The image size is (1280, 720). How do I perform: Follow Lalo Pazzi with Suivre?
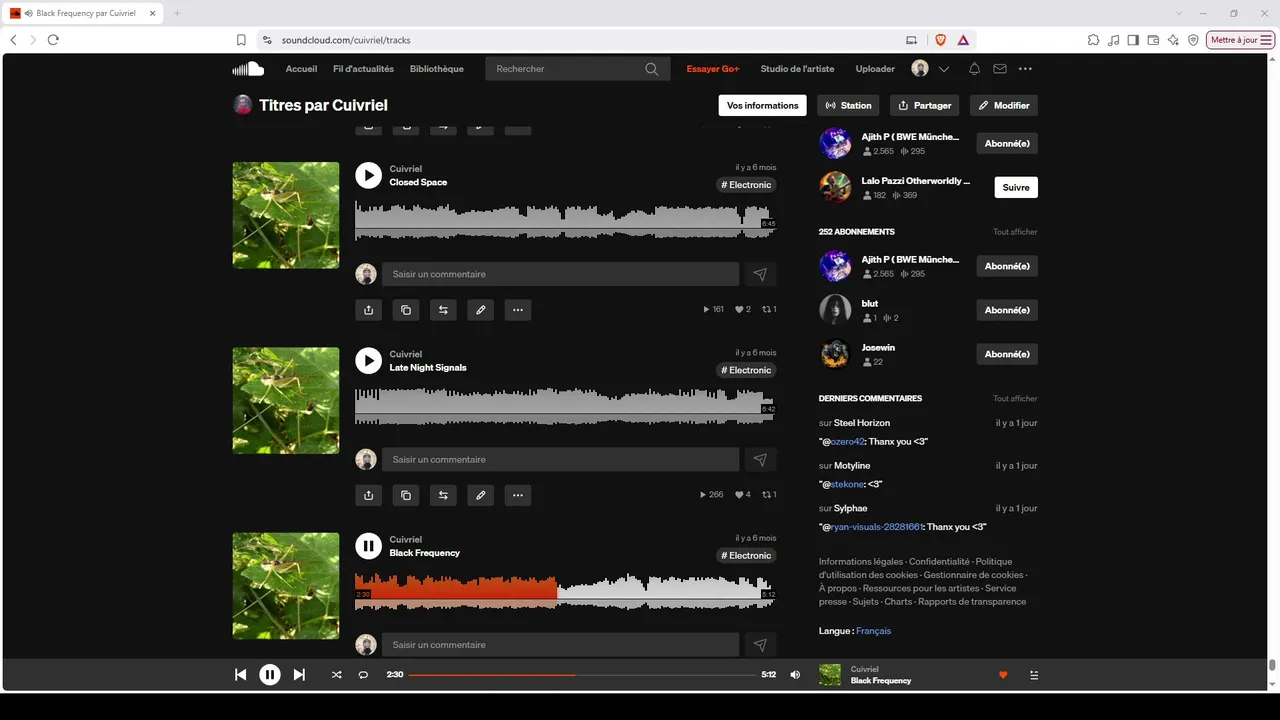1016,187
